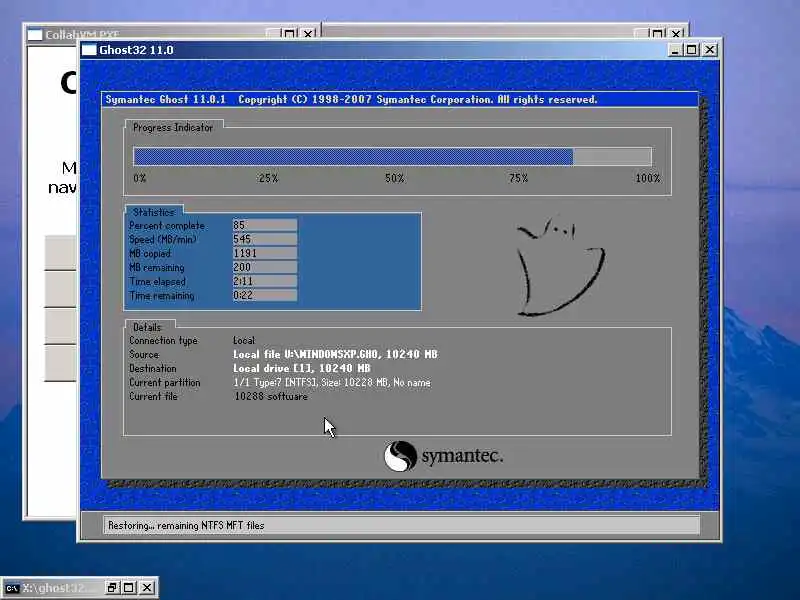Screen dimensions: 800x600
Task: Click the Ghost mascot drawing
Action: coord(561,267)
